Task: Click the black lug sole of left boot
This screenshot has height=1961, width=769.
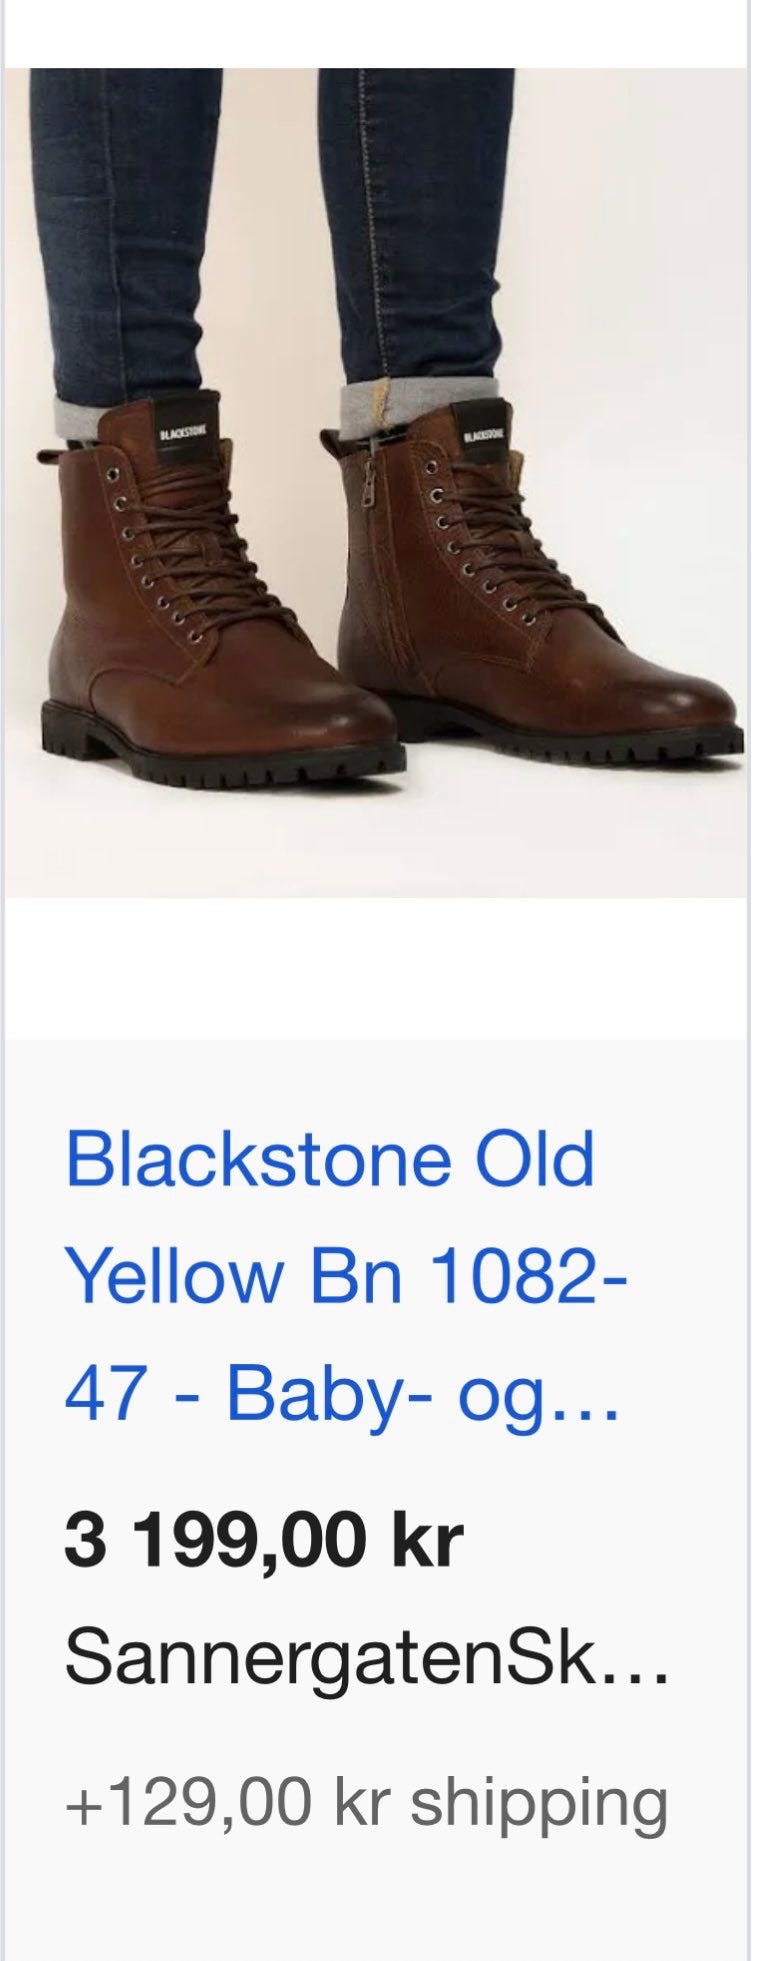Action: point(222,754)
